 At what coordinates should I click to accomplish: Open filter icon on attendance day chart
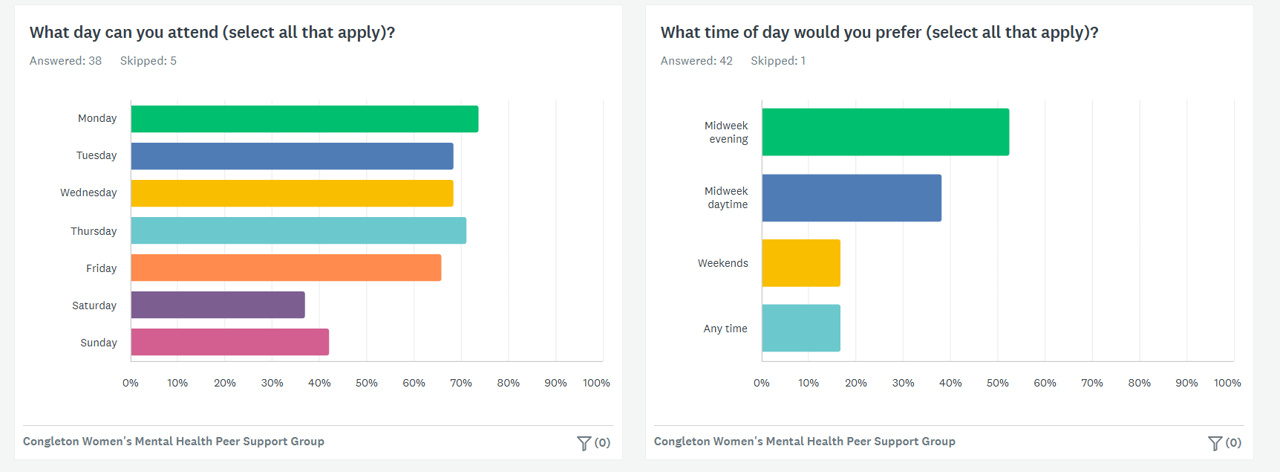click(x=585, y=443)
